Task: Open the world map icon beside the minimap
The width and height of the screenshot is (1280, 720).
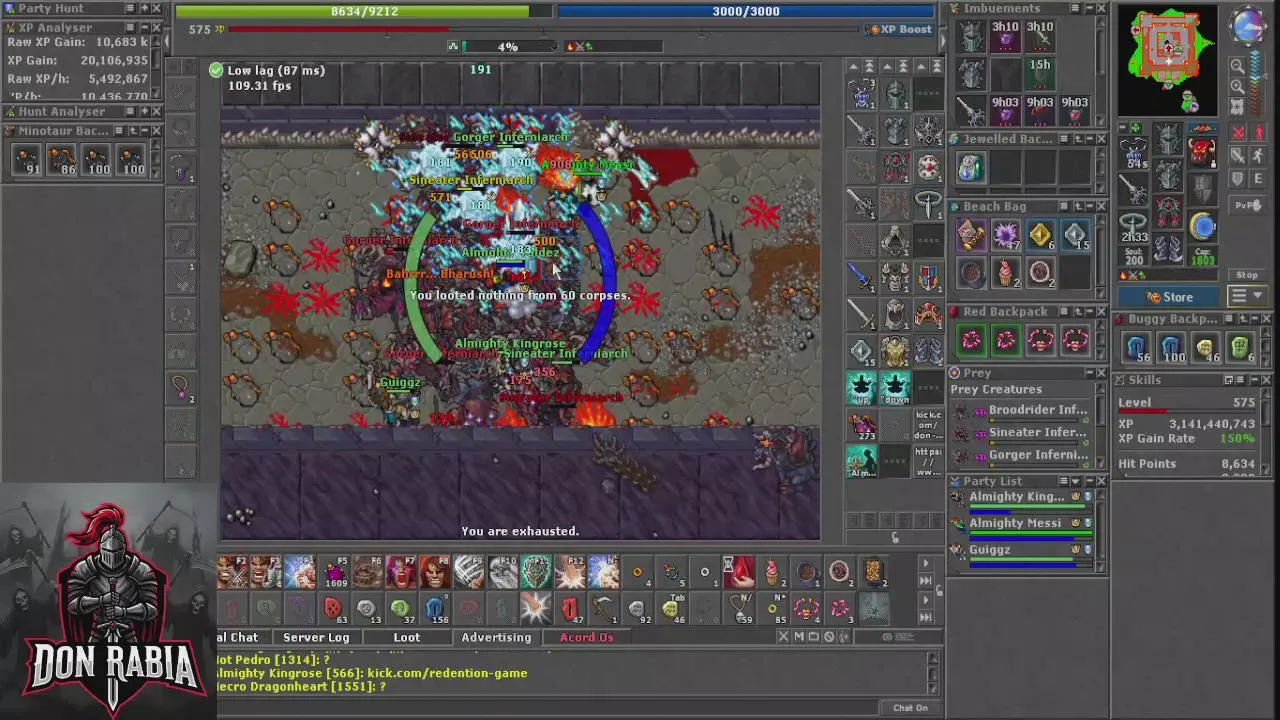Action: [x=1237, y=106]
